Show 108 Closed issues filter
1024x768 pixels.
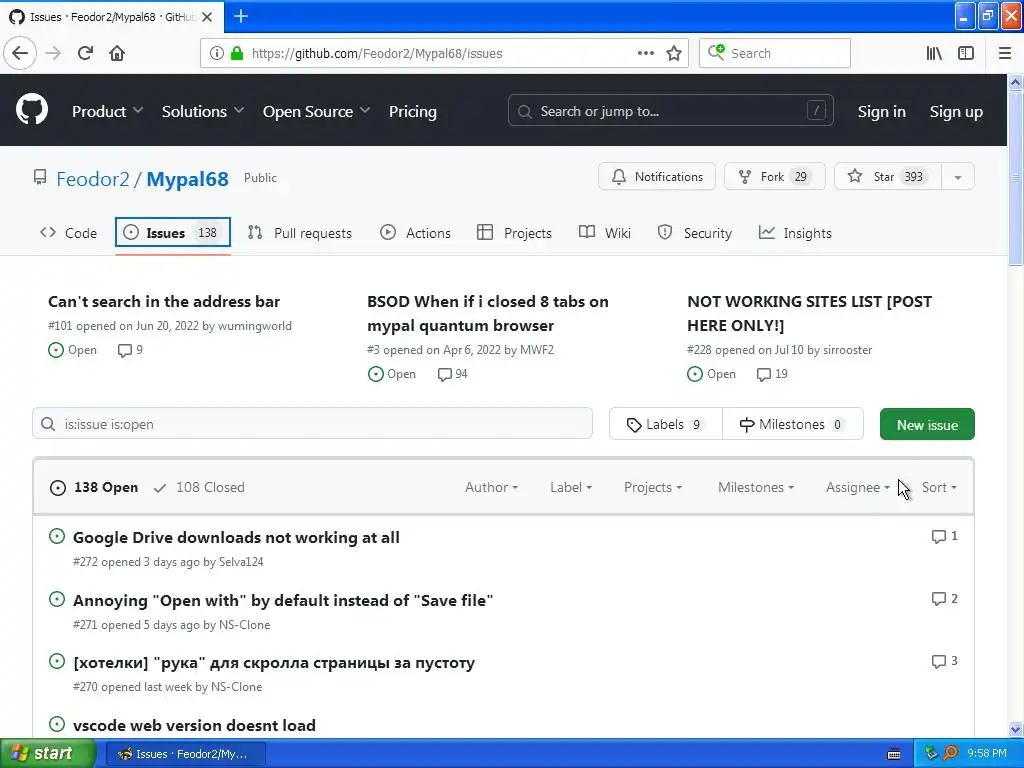199,487
